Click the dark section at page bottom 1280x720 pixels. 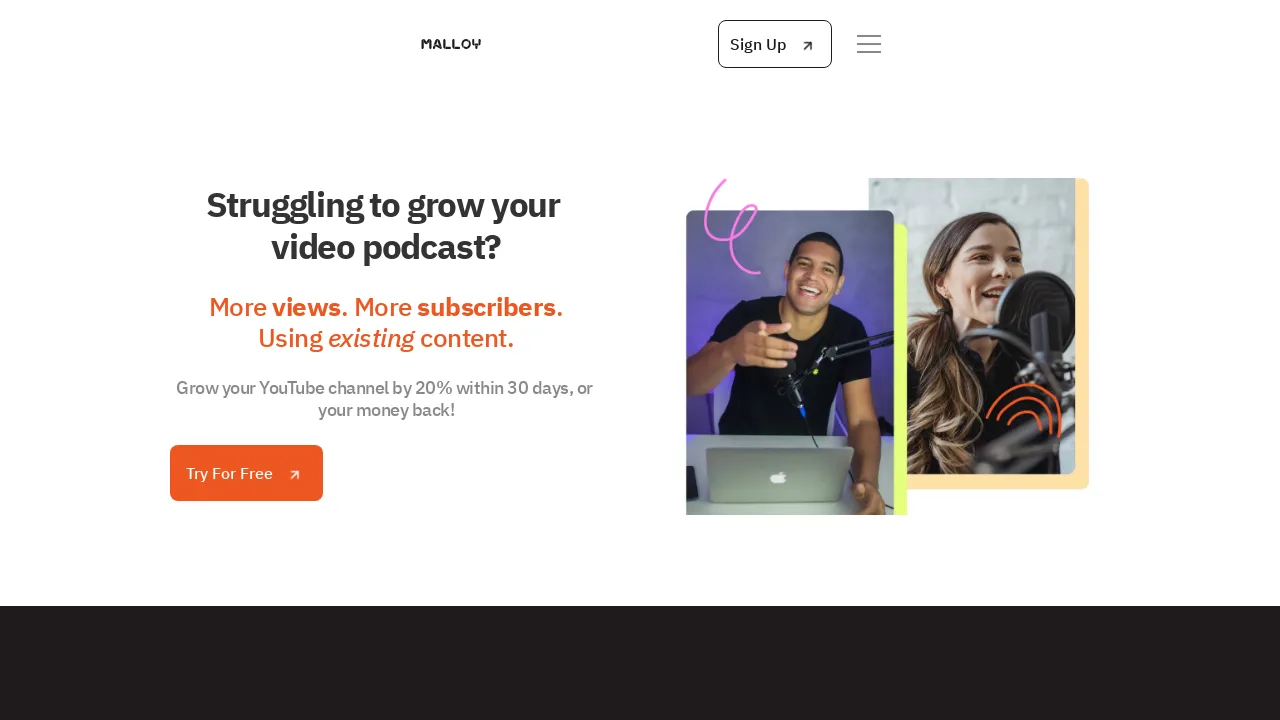click(640, 663)
